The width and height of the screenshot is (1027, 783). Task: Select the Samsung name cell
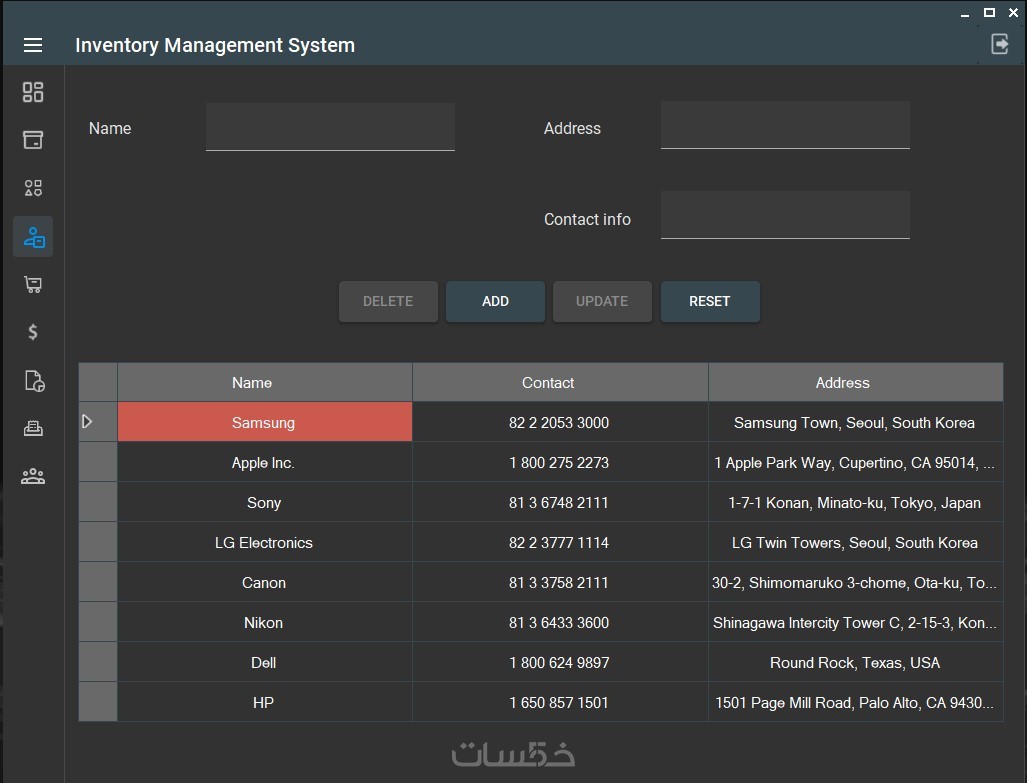[265, 422]
